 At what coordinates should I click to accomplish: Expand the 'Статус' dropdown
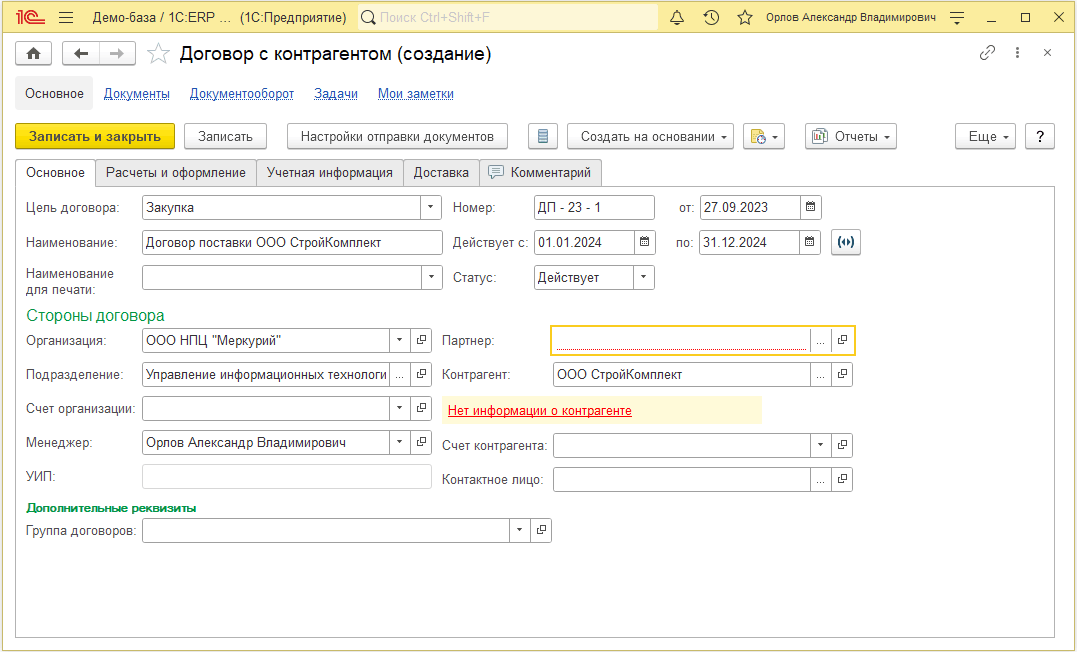point(643,277)
